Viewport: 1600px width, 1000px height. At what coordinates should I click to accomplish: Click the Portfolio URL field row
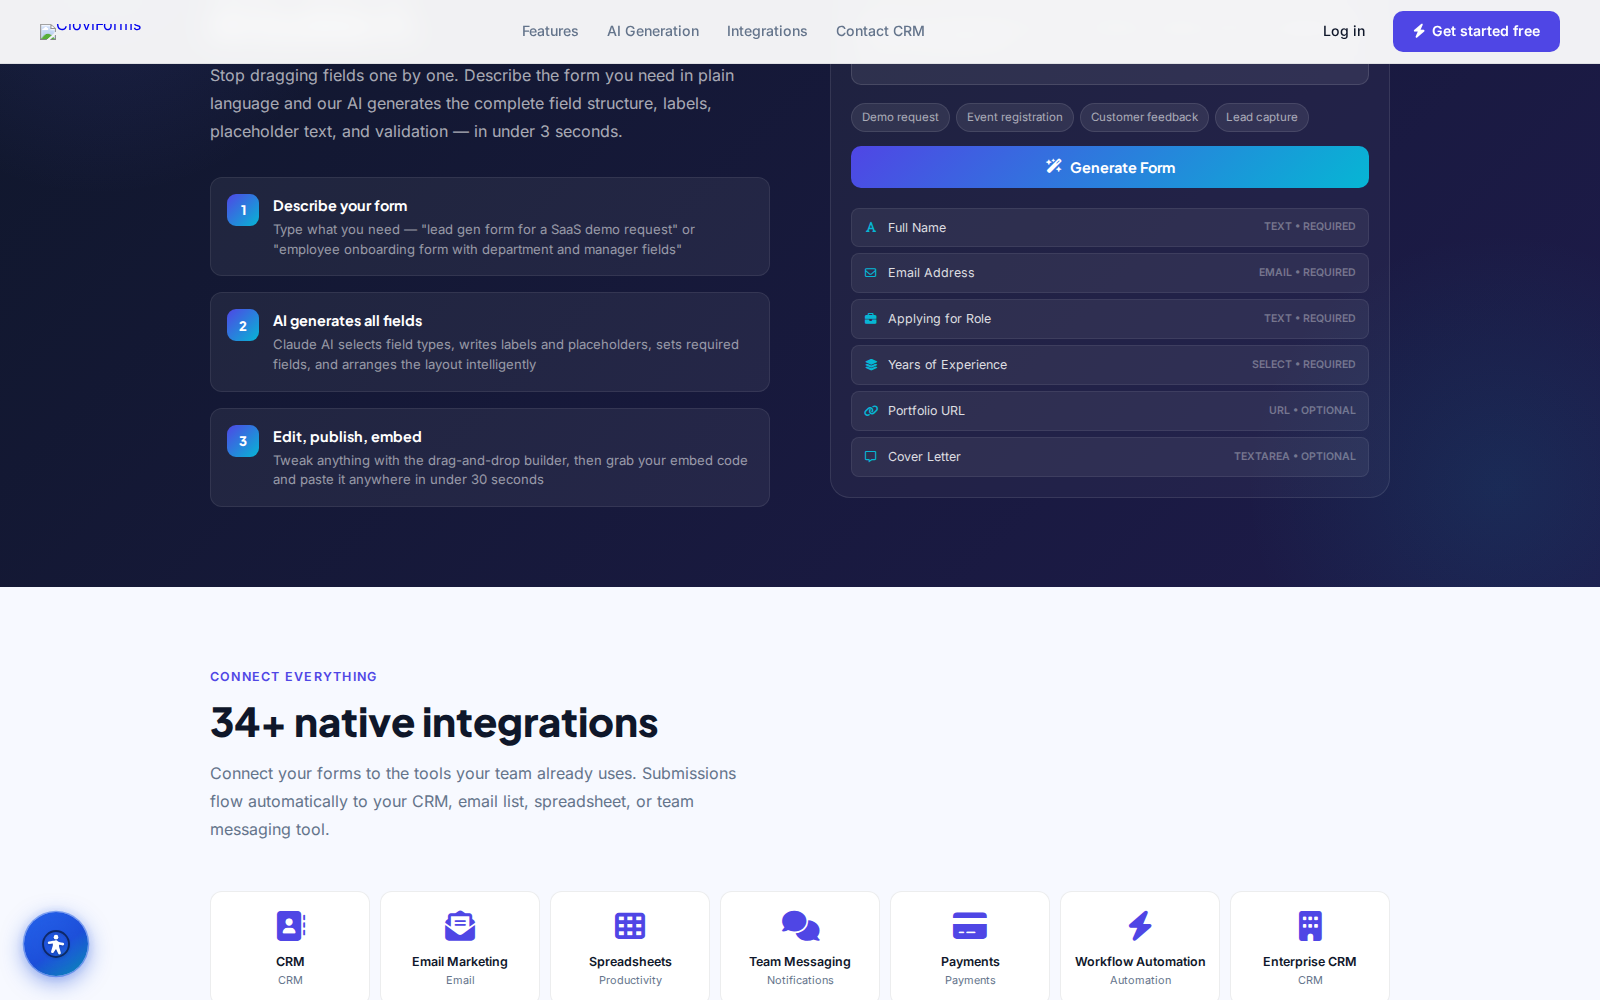(1110, 411)
